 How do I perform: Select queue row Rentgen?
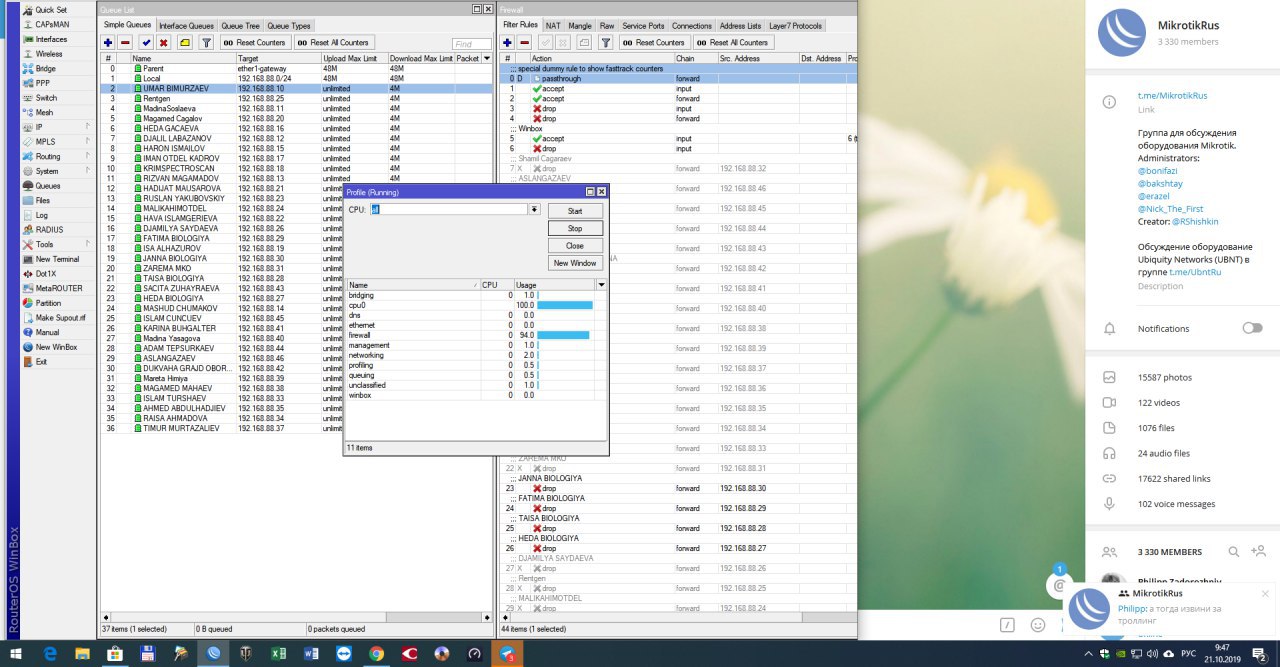[x=297, y=98]
